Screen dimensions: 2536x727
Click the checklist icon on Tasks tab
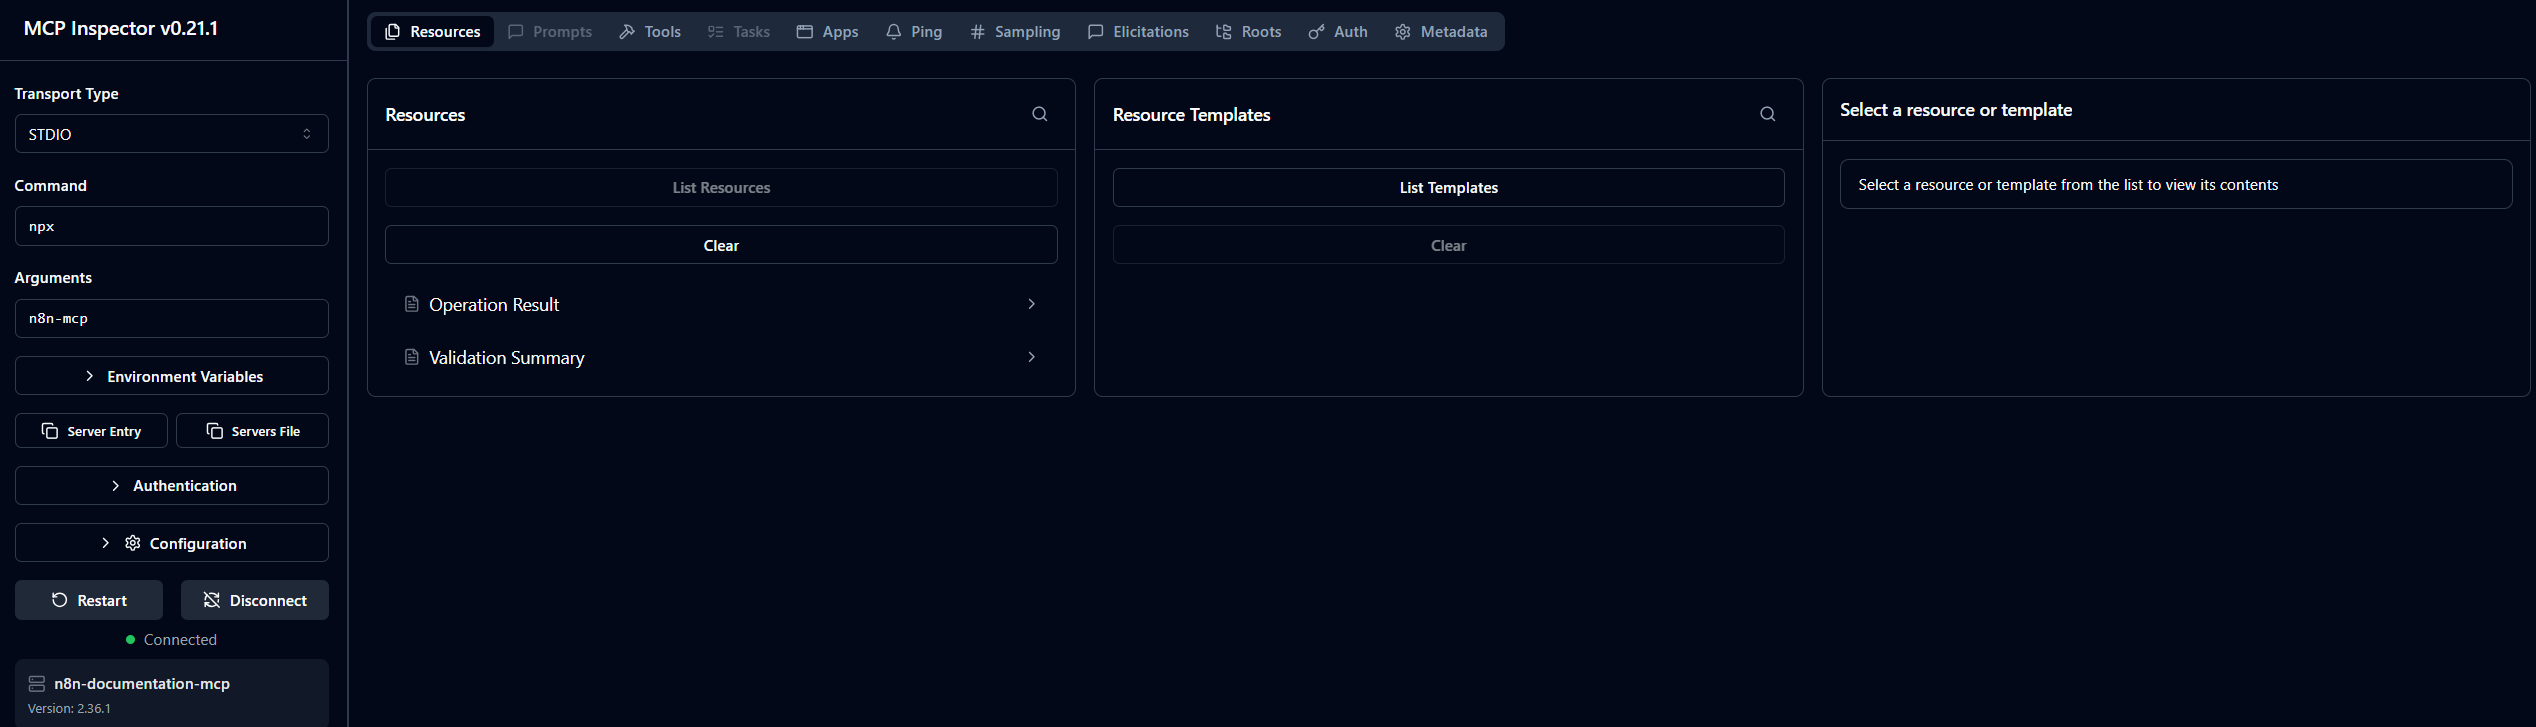[716, 32]
